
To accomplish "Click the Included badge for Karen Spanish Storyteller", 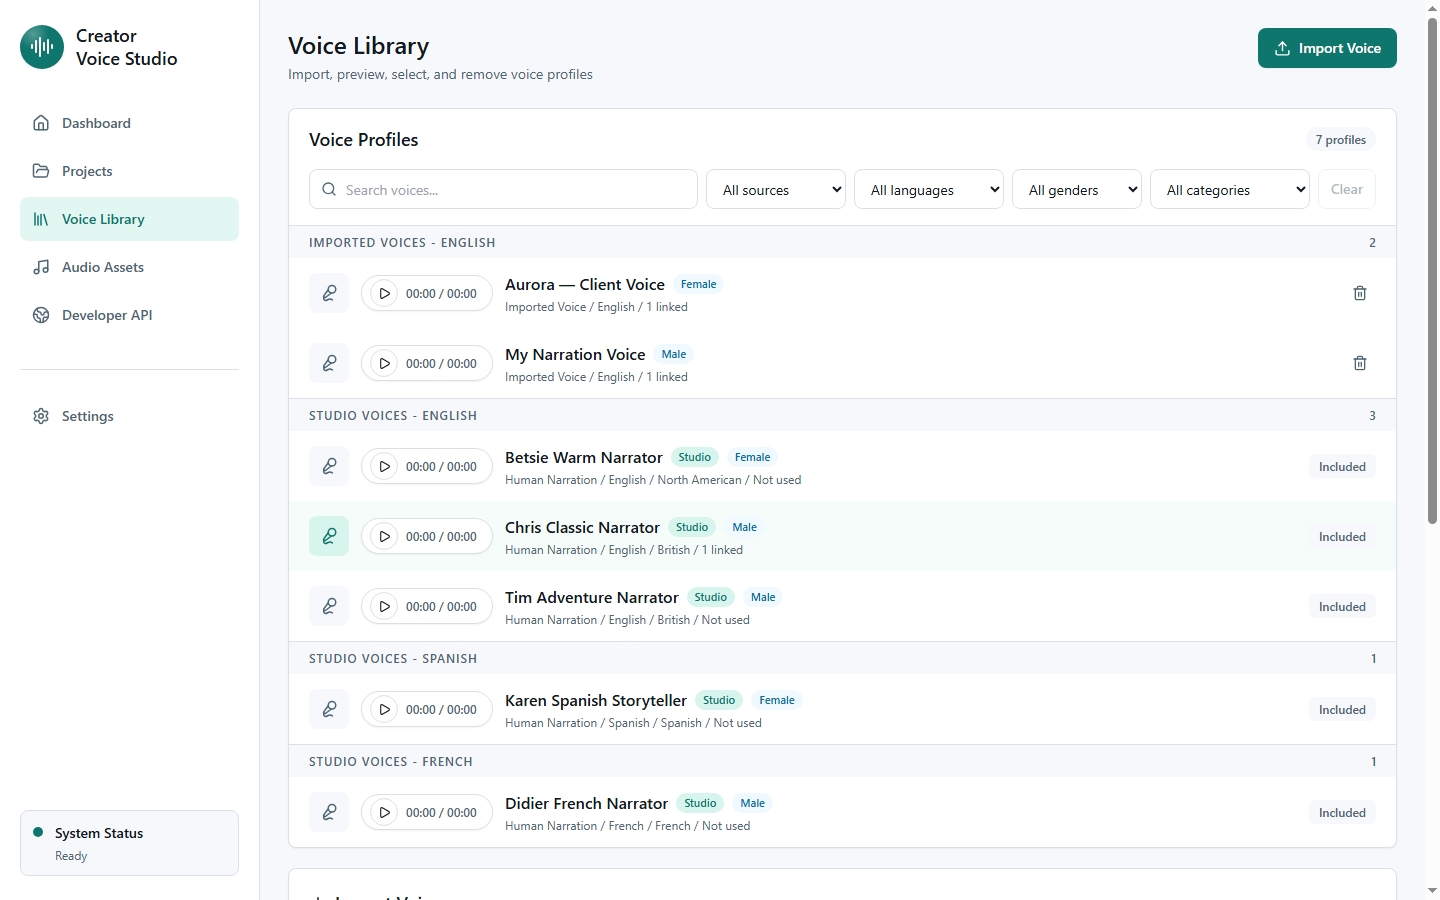I will pos(1342,710).
